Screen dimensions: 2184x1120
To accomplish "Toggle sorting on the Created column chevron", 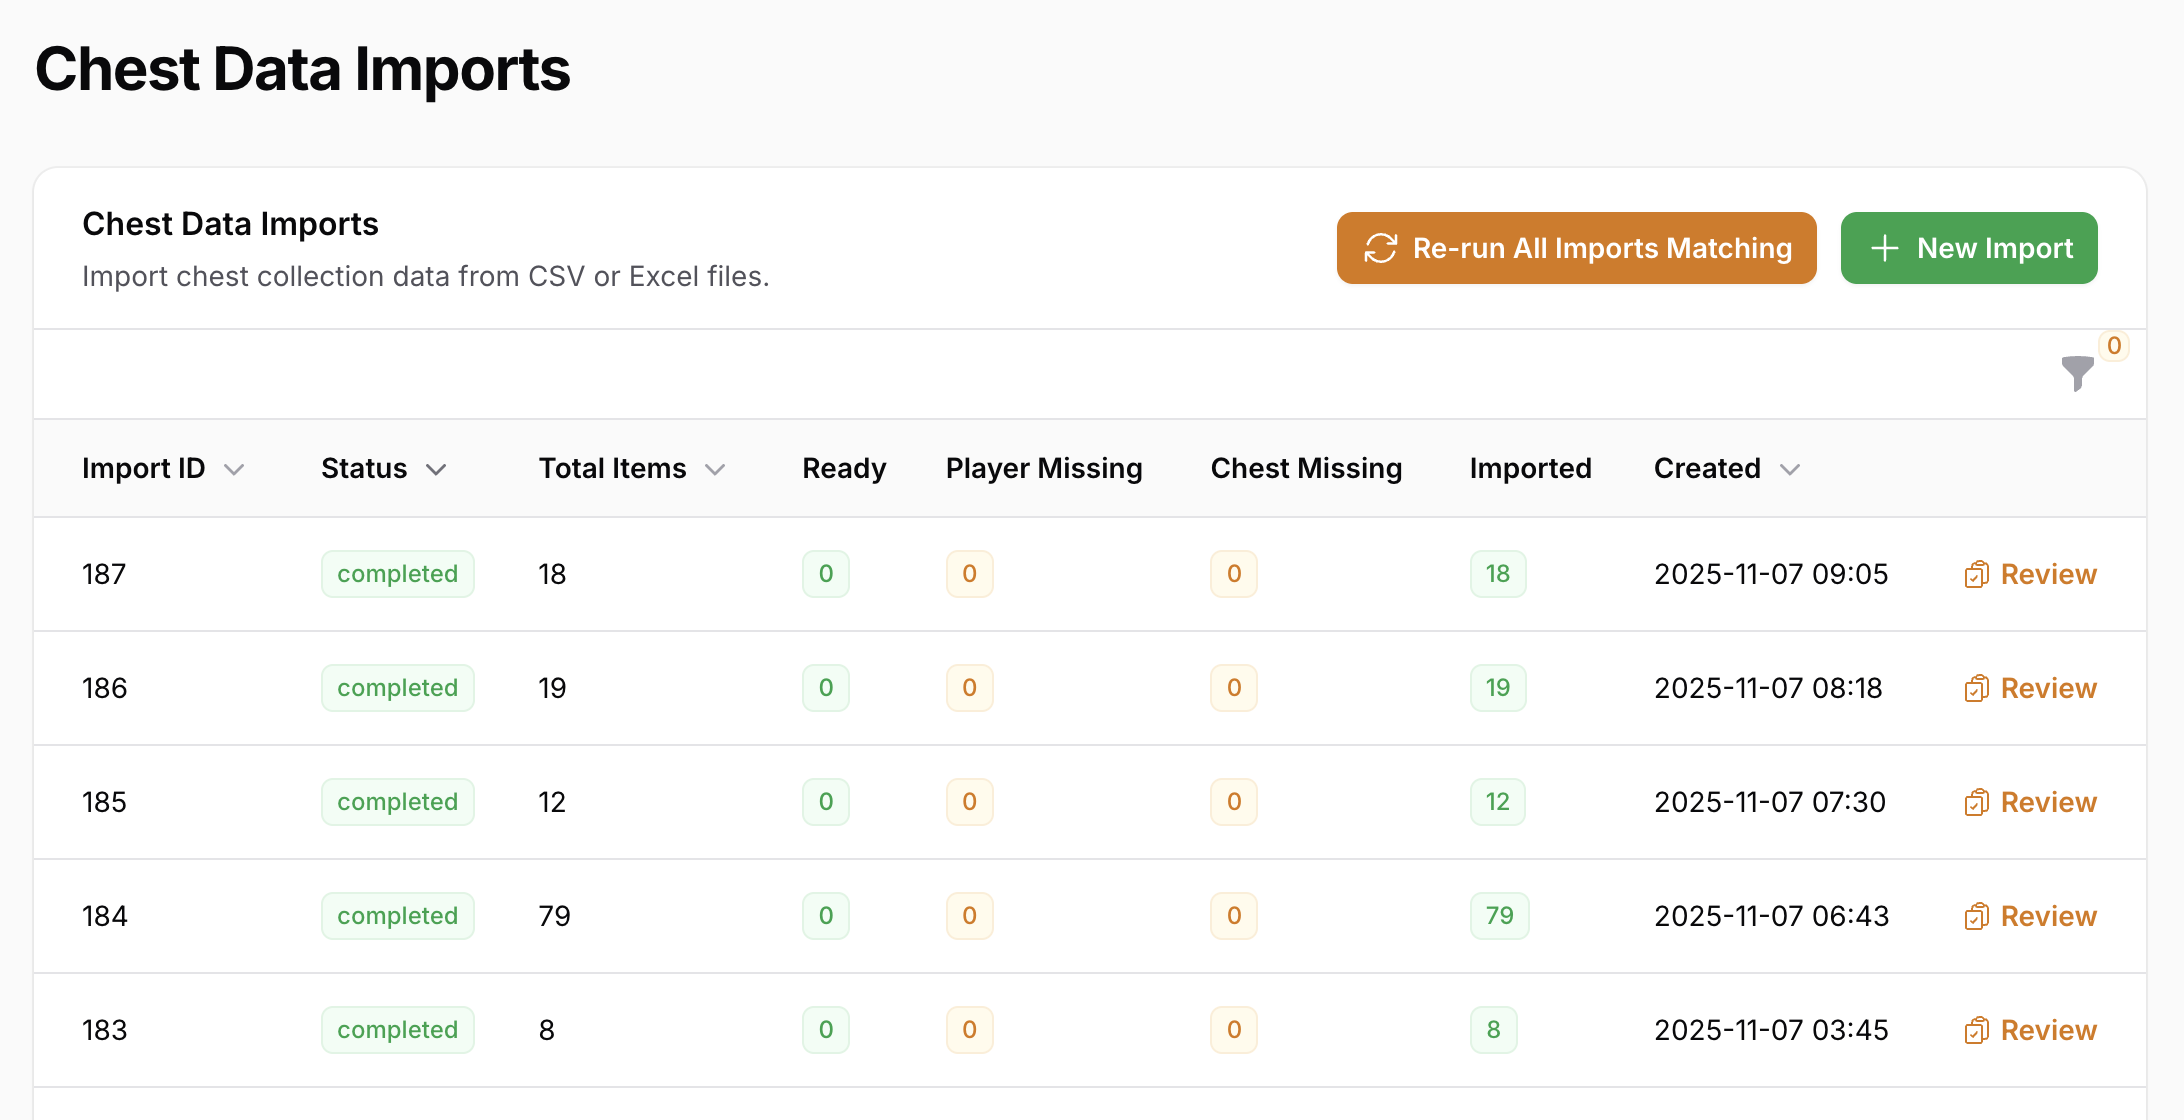I will (x=1790, y=470).
